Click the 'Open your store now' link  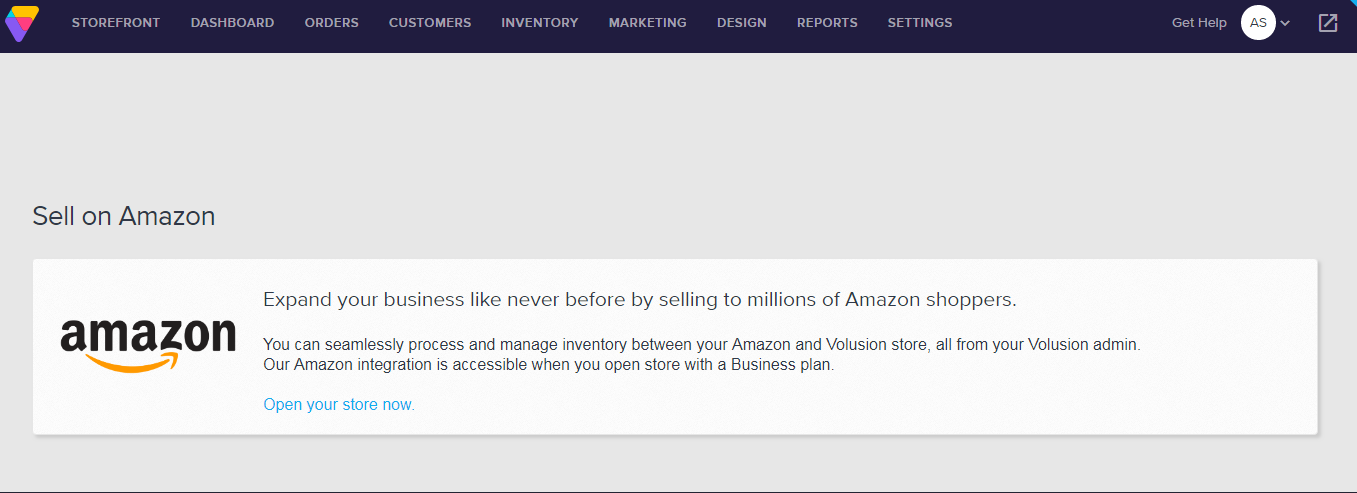[x=339, y=405]
